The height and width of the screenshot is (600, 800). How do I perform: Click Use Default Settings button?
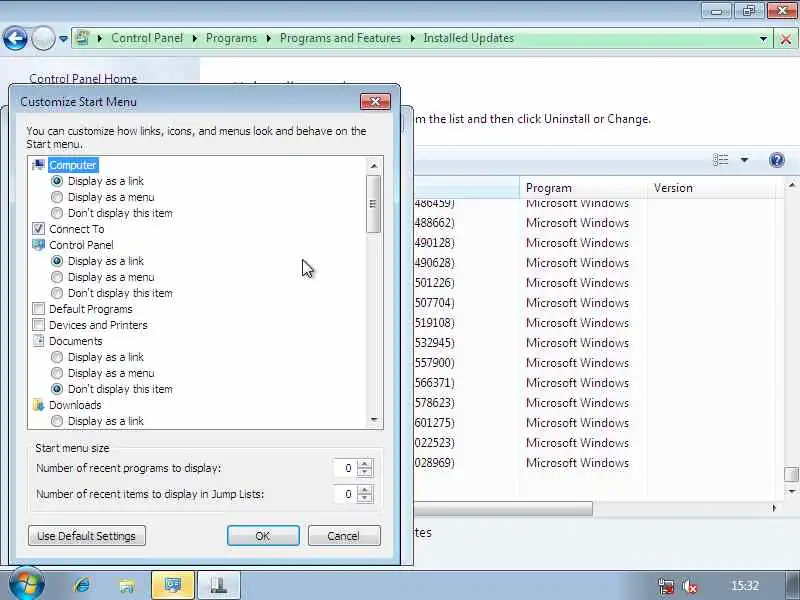87,536
